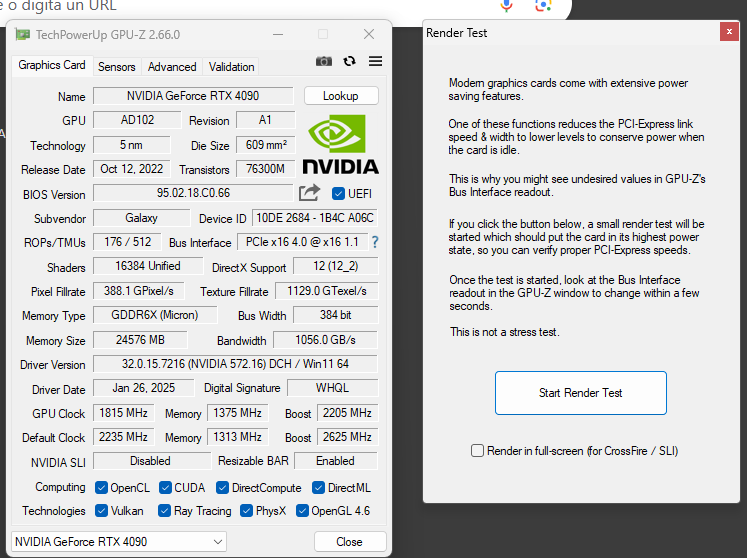This screenshot has width=747, height=558.
Task: Toggle the PhysX checkbox
Action: point(246,510)
